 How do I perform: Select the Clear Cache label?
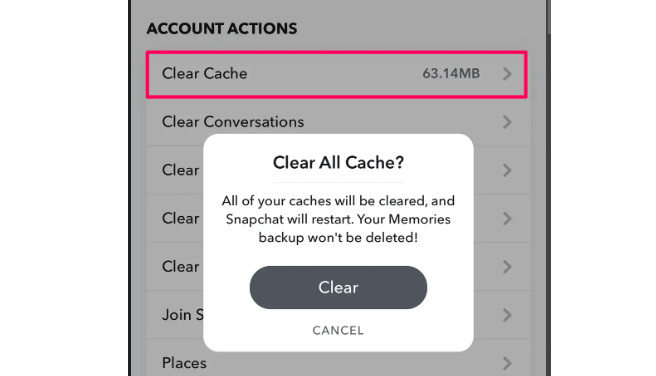click(205, 74)
